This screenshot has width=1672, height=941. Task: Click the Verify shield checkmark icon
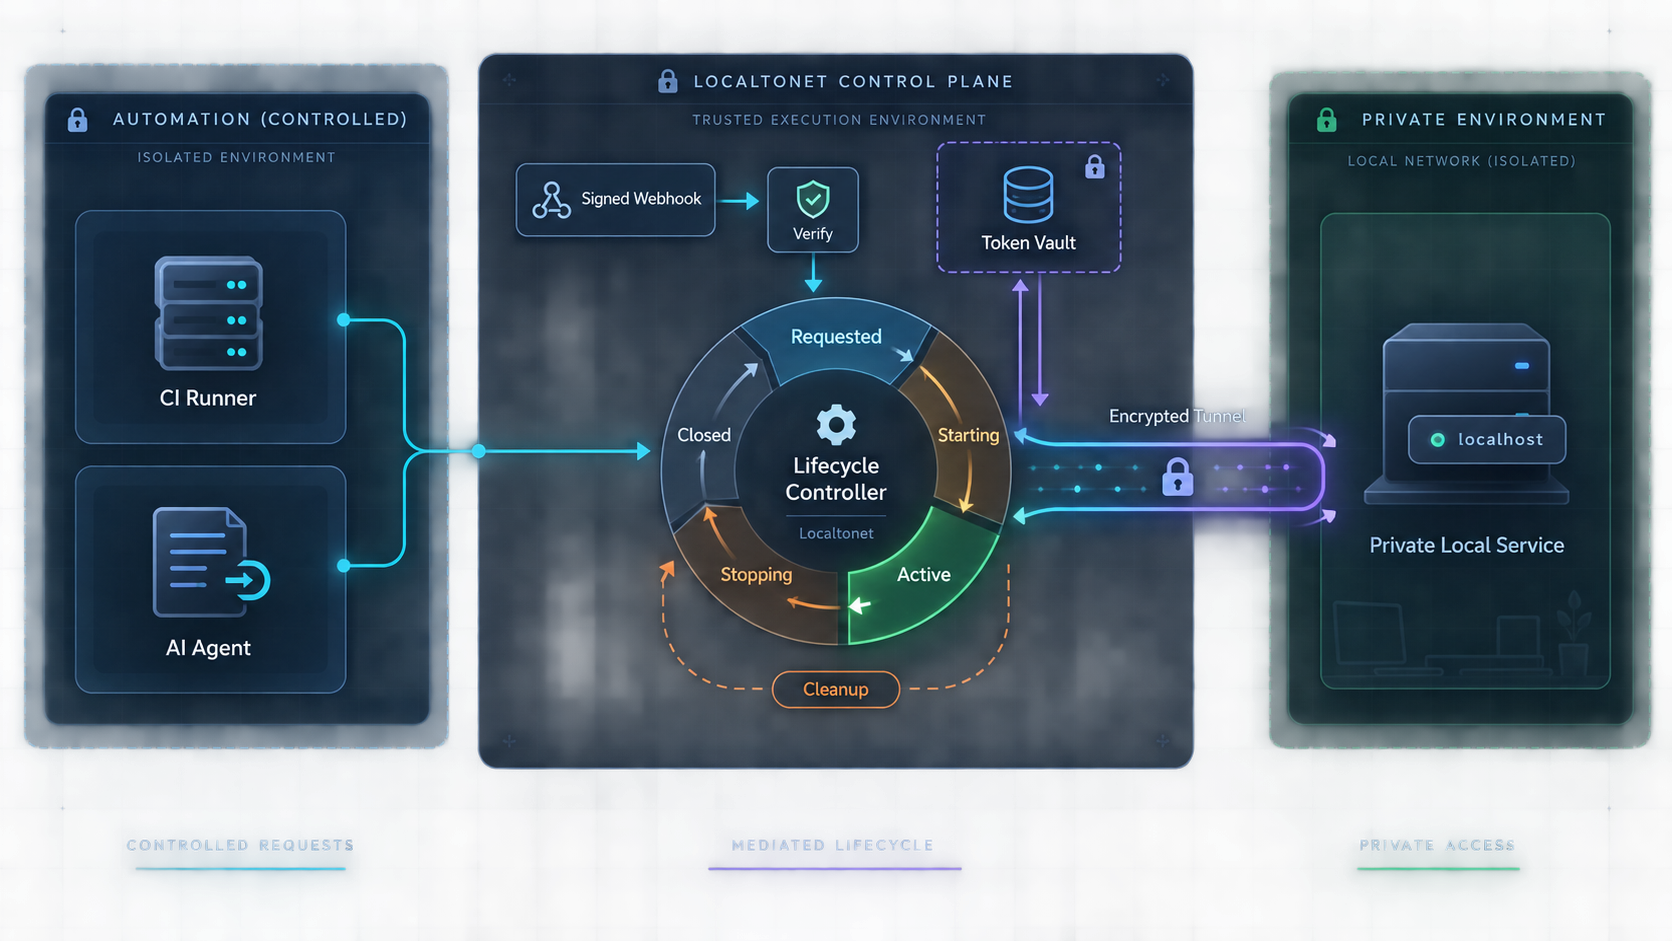[813, 199]
